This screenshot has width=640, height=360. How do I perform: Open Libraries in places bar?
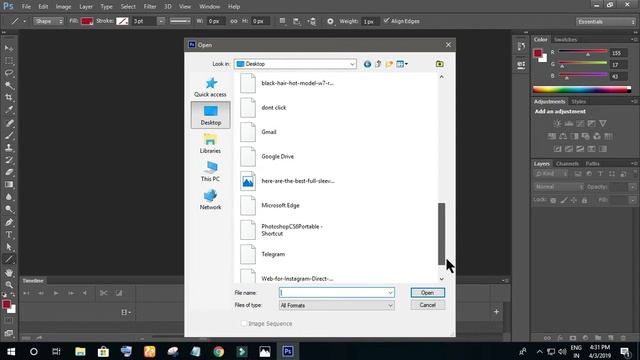pyautogui.click(x=210, y=144)
